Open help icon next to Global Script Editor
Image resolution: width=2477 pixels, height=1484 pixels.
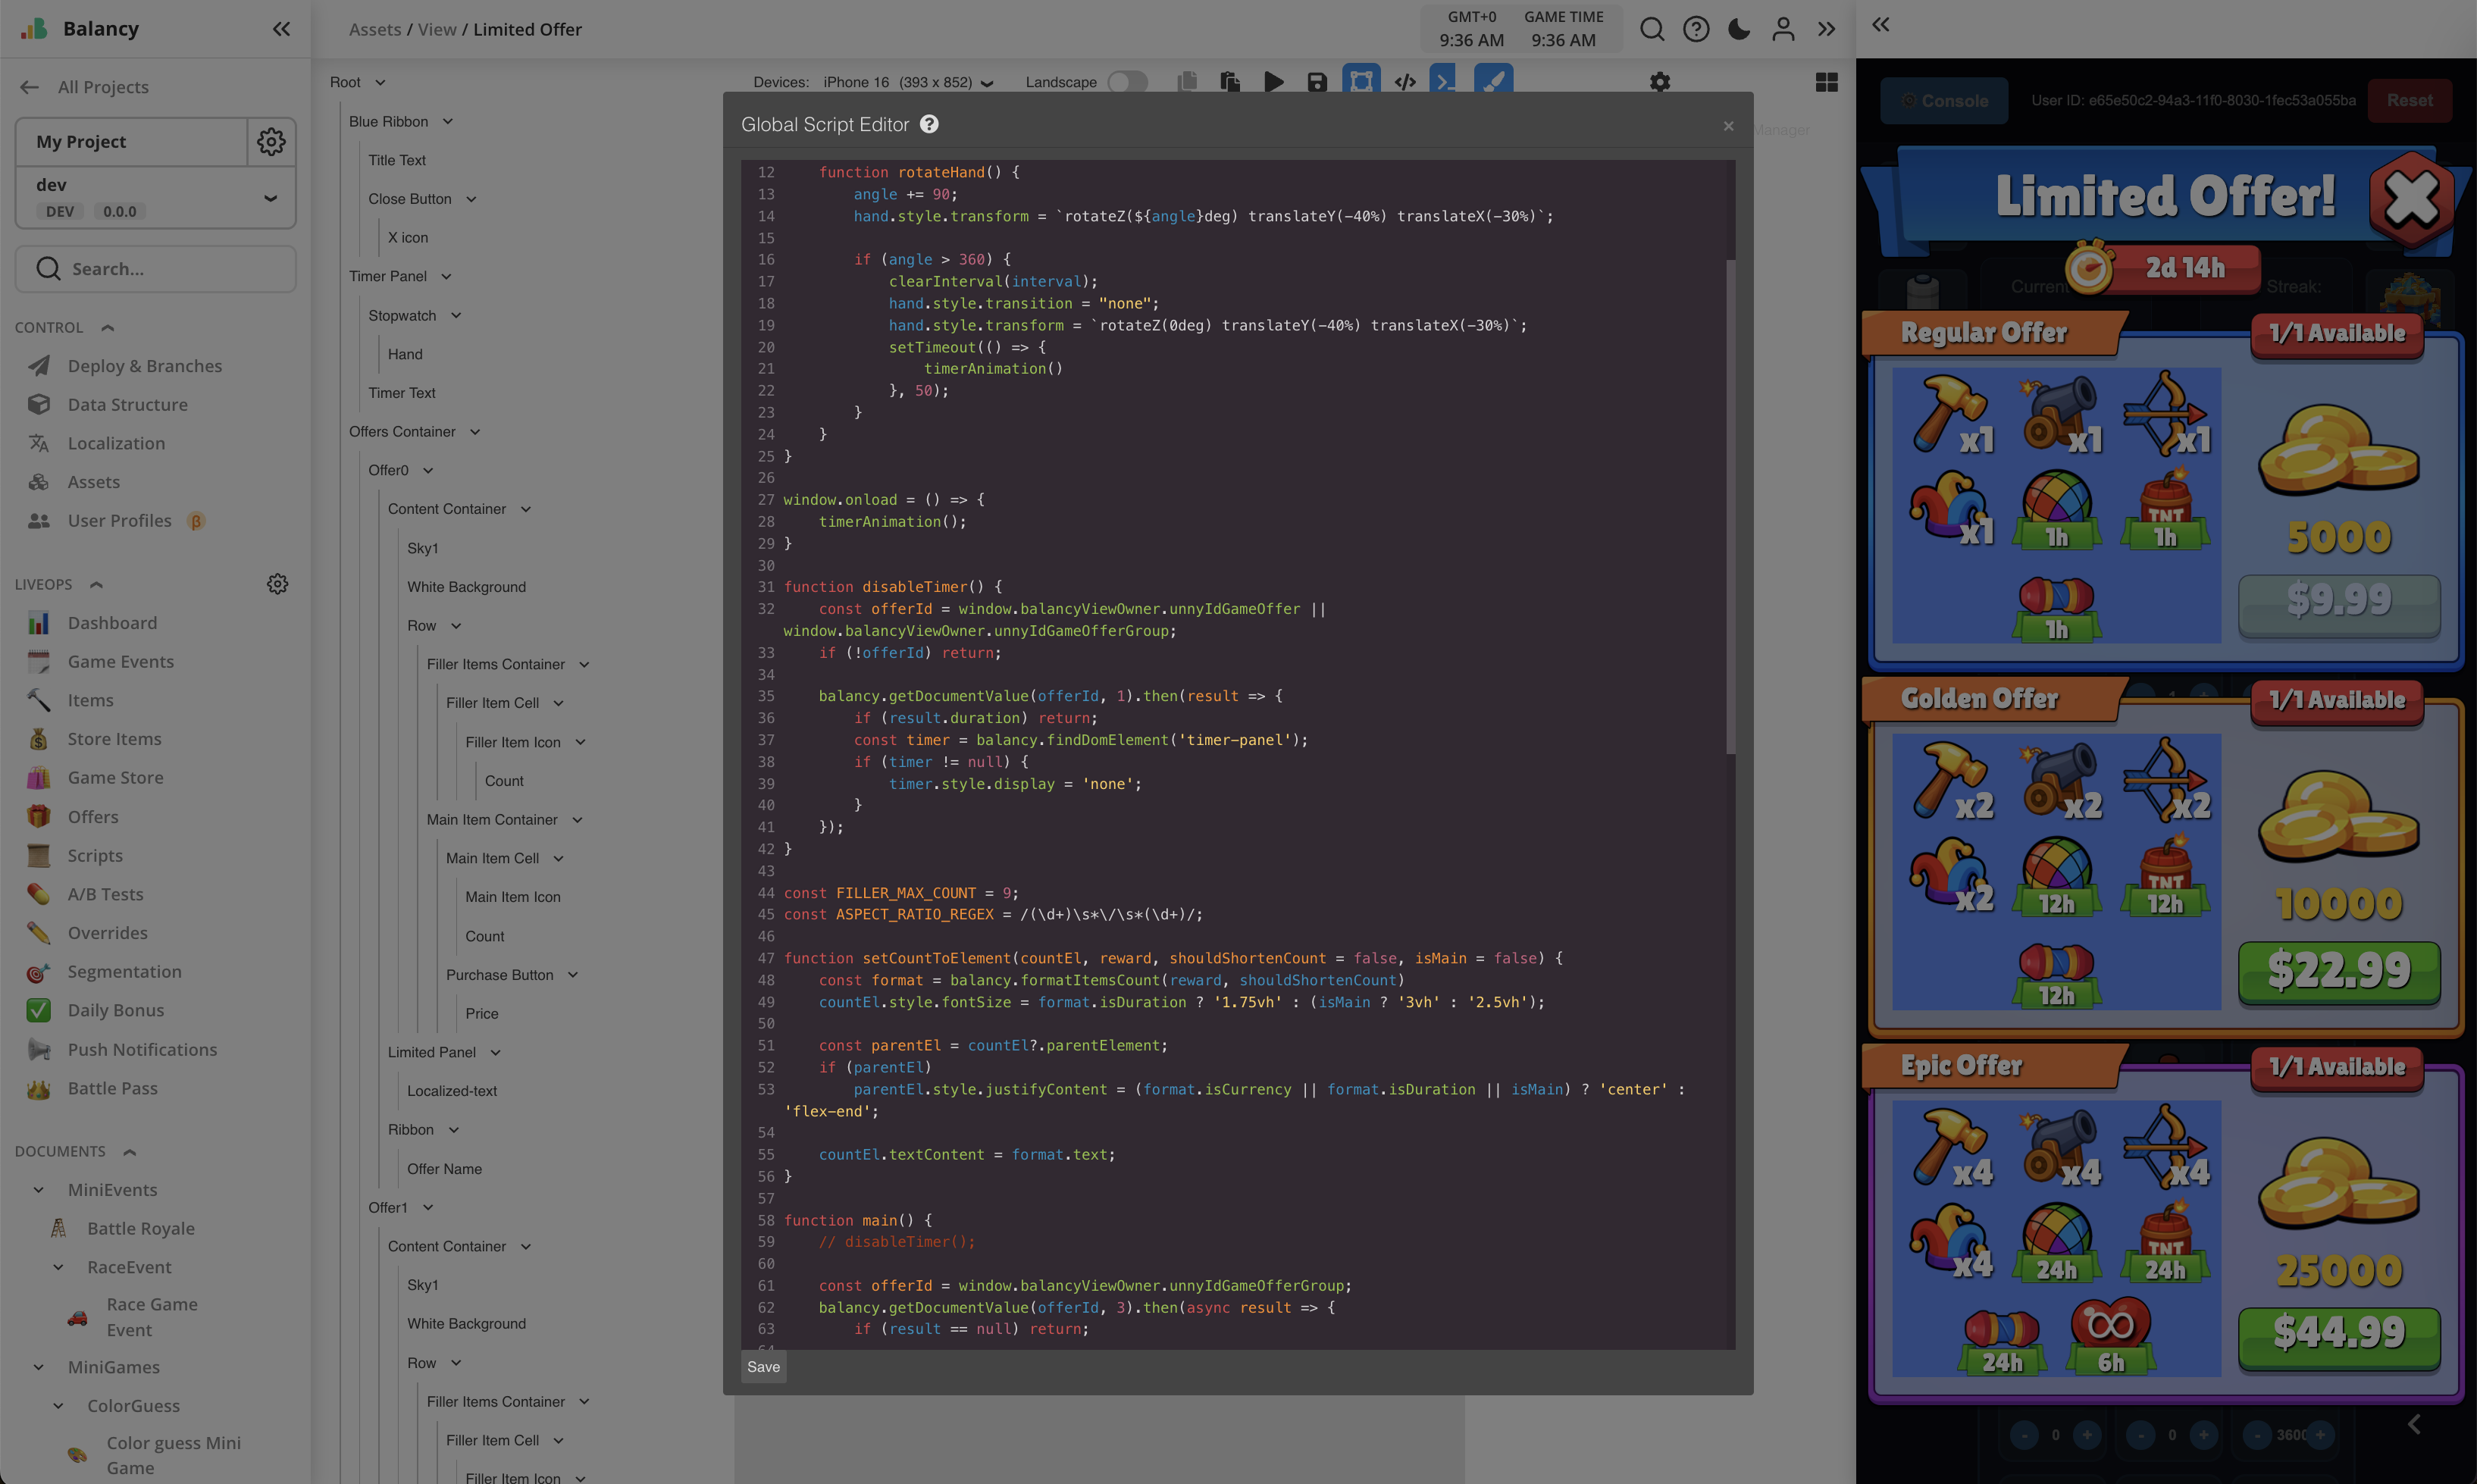coord(929,124)
